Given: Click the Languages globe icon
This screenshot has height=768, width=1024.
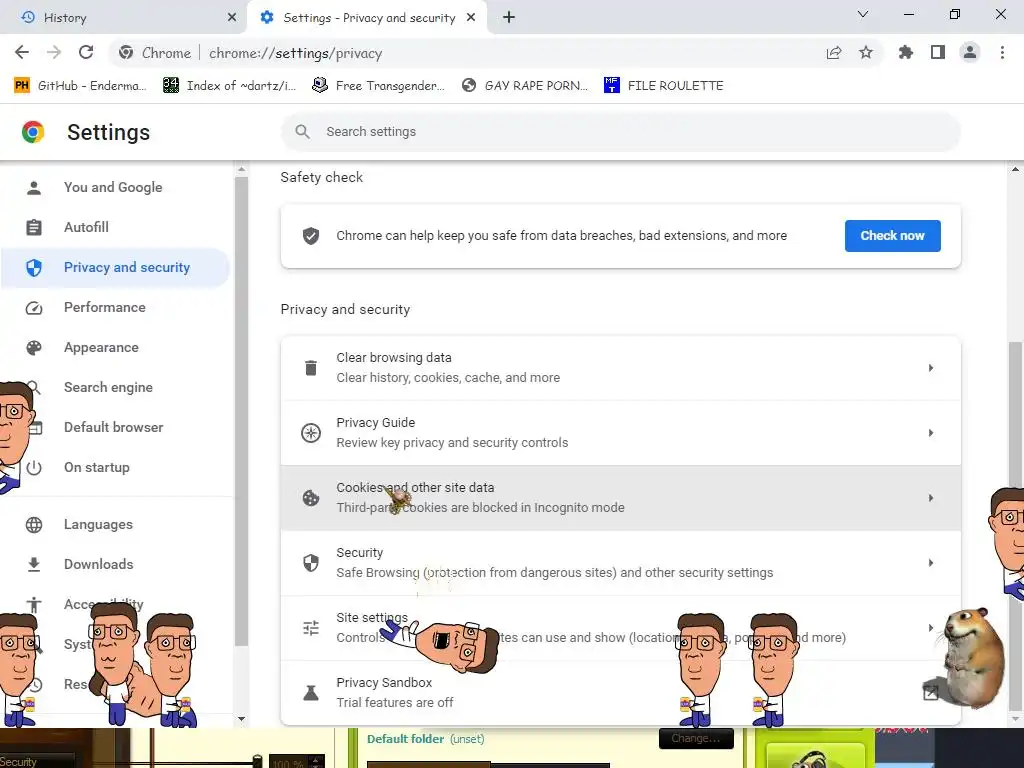Looking at the screenshot, I should tap(34, 525).
